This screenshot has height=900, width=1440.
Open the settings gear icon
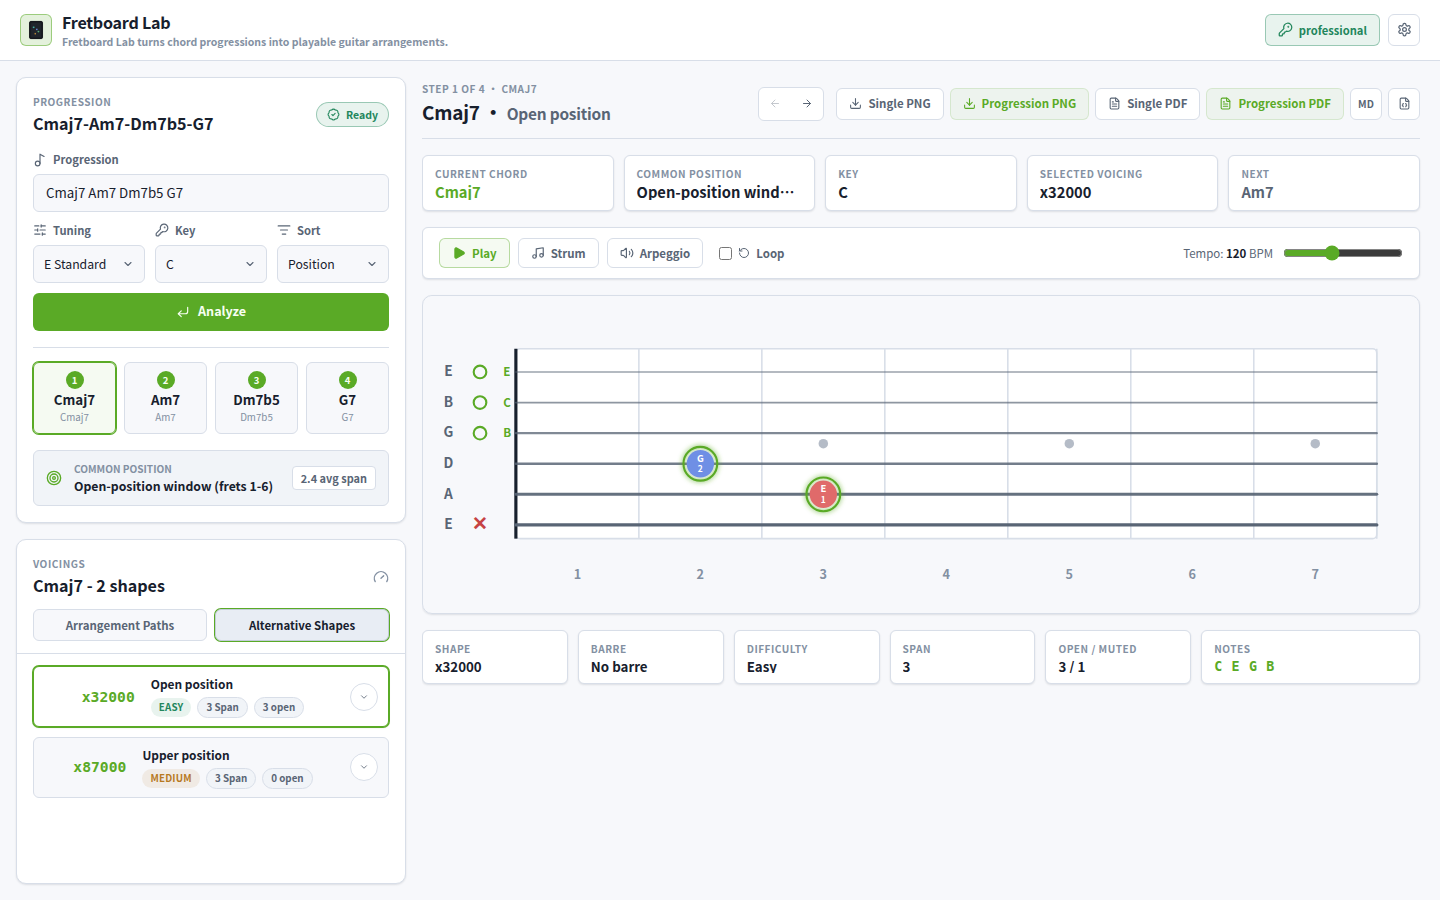[x=1404, y=30]
